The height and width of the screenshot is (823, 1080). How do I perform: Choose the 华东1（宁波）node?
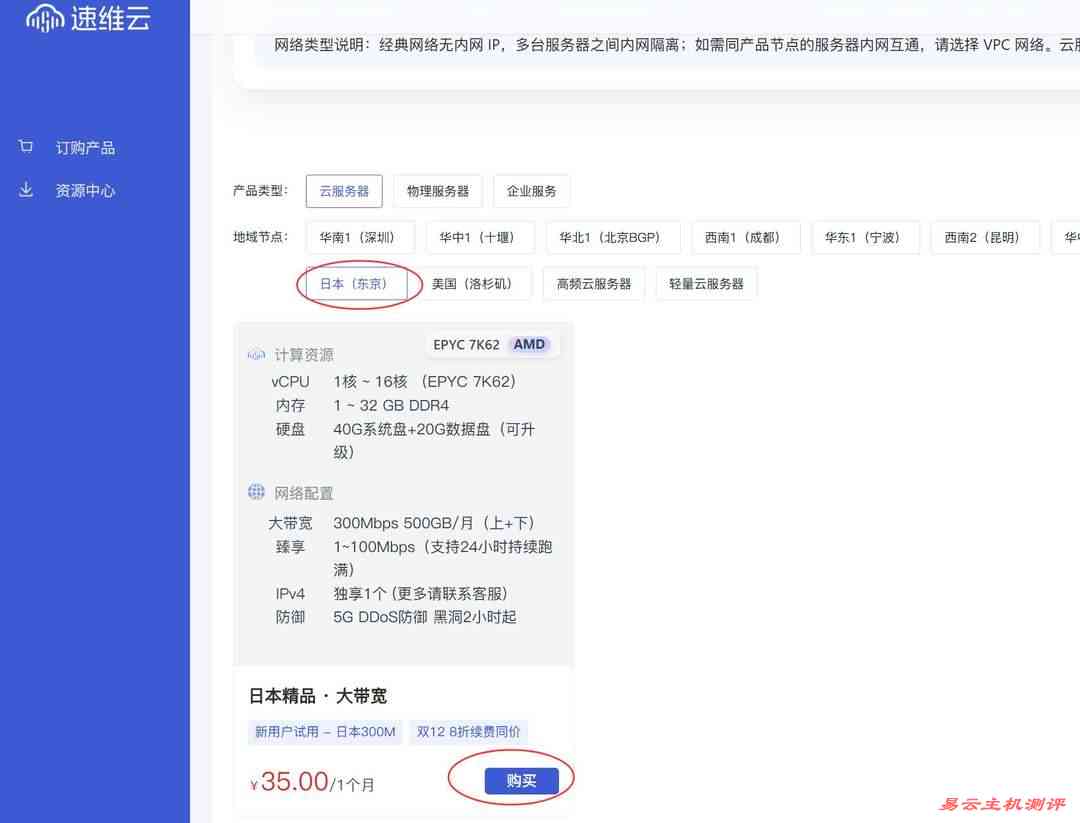click(x=865, y=237)
